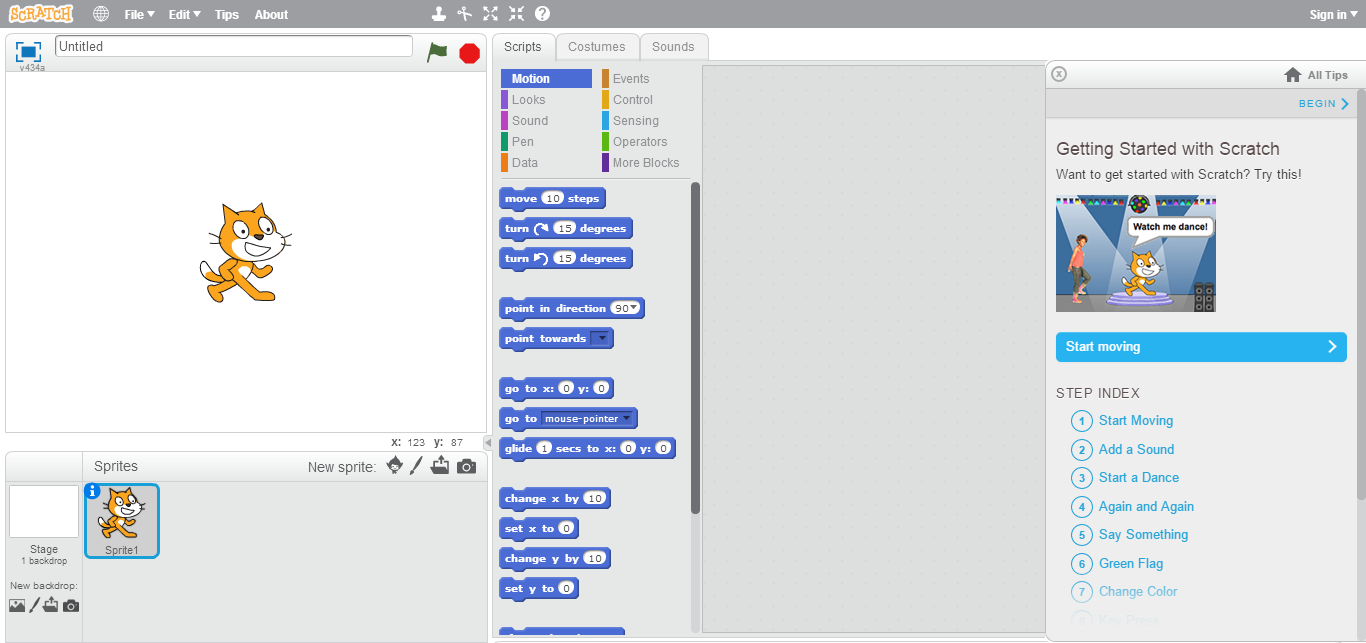Switch to the Sounds tab
Image resolution: width=1366 pixels, height=643 pixels.
point(673,47)
